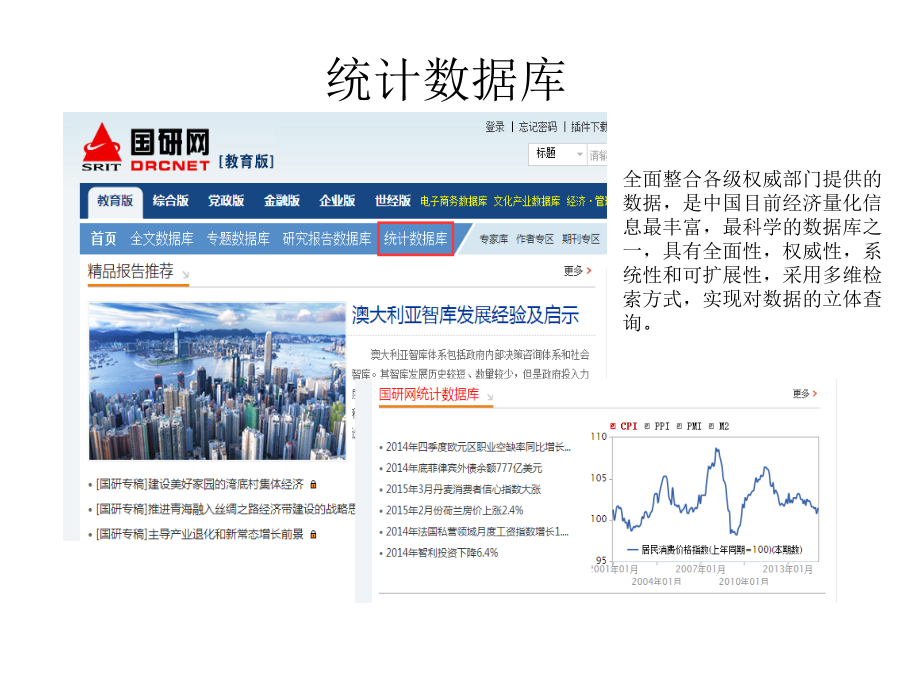900x675 pixels.
Task: Open item 2015年3月丹麦消费者信心指数大涨
Action: point(463,490)
